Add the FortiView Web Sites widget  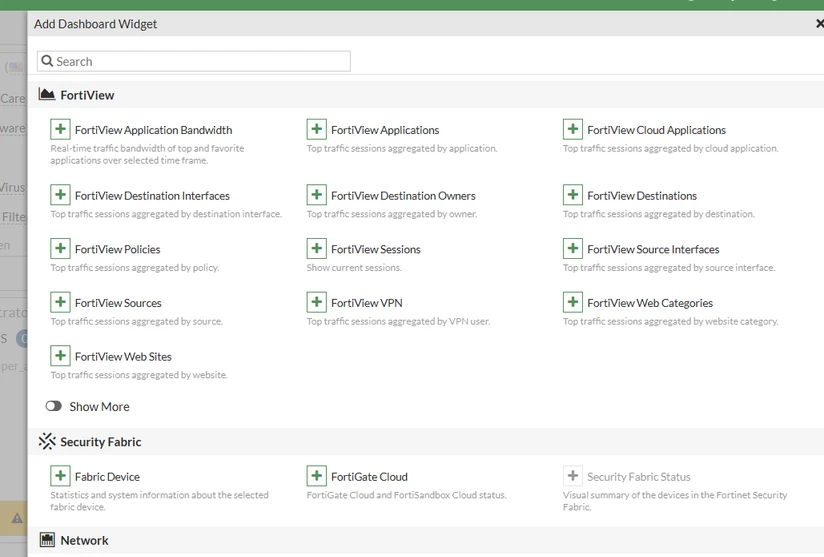point(60,356)
